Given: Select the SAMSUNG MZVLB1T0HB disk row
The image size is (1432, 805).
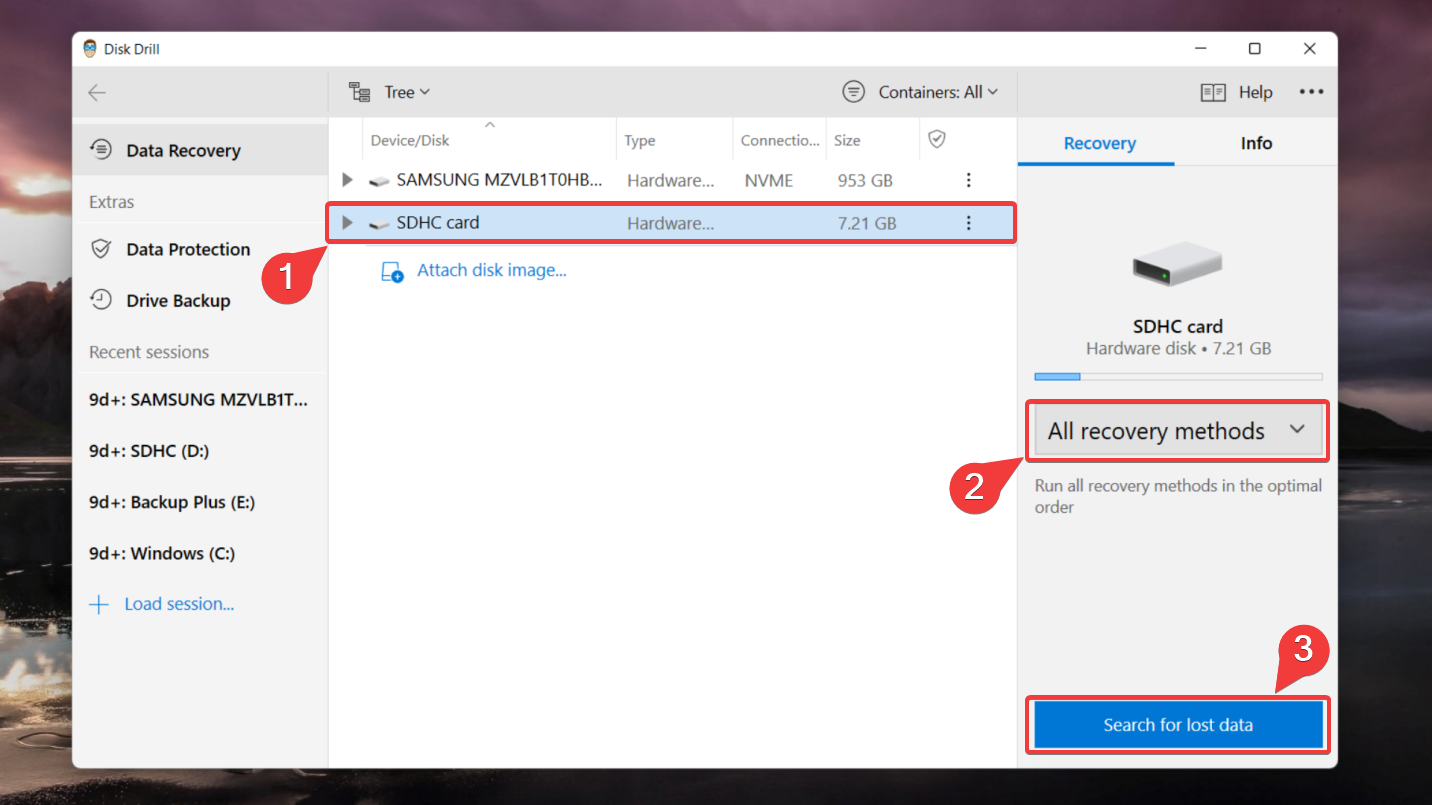Looking at the screenshot, I should (x=672, y=180).
